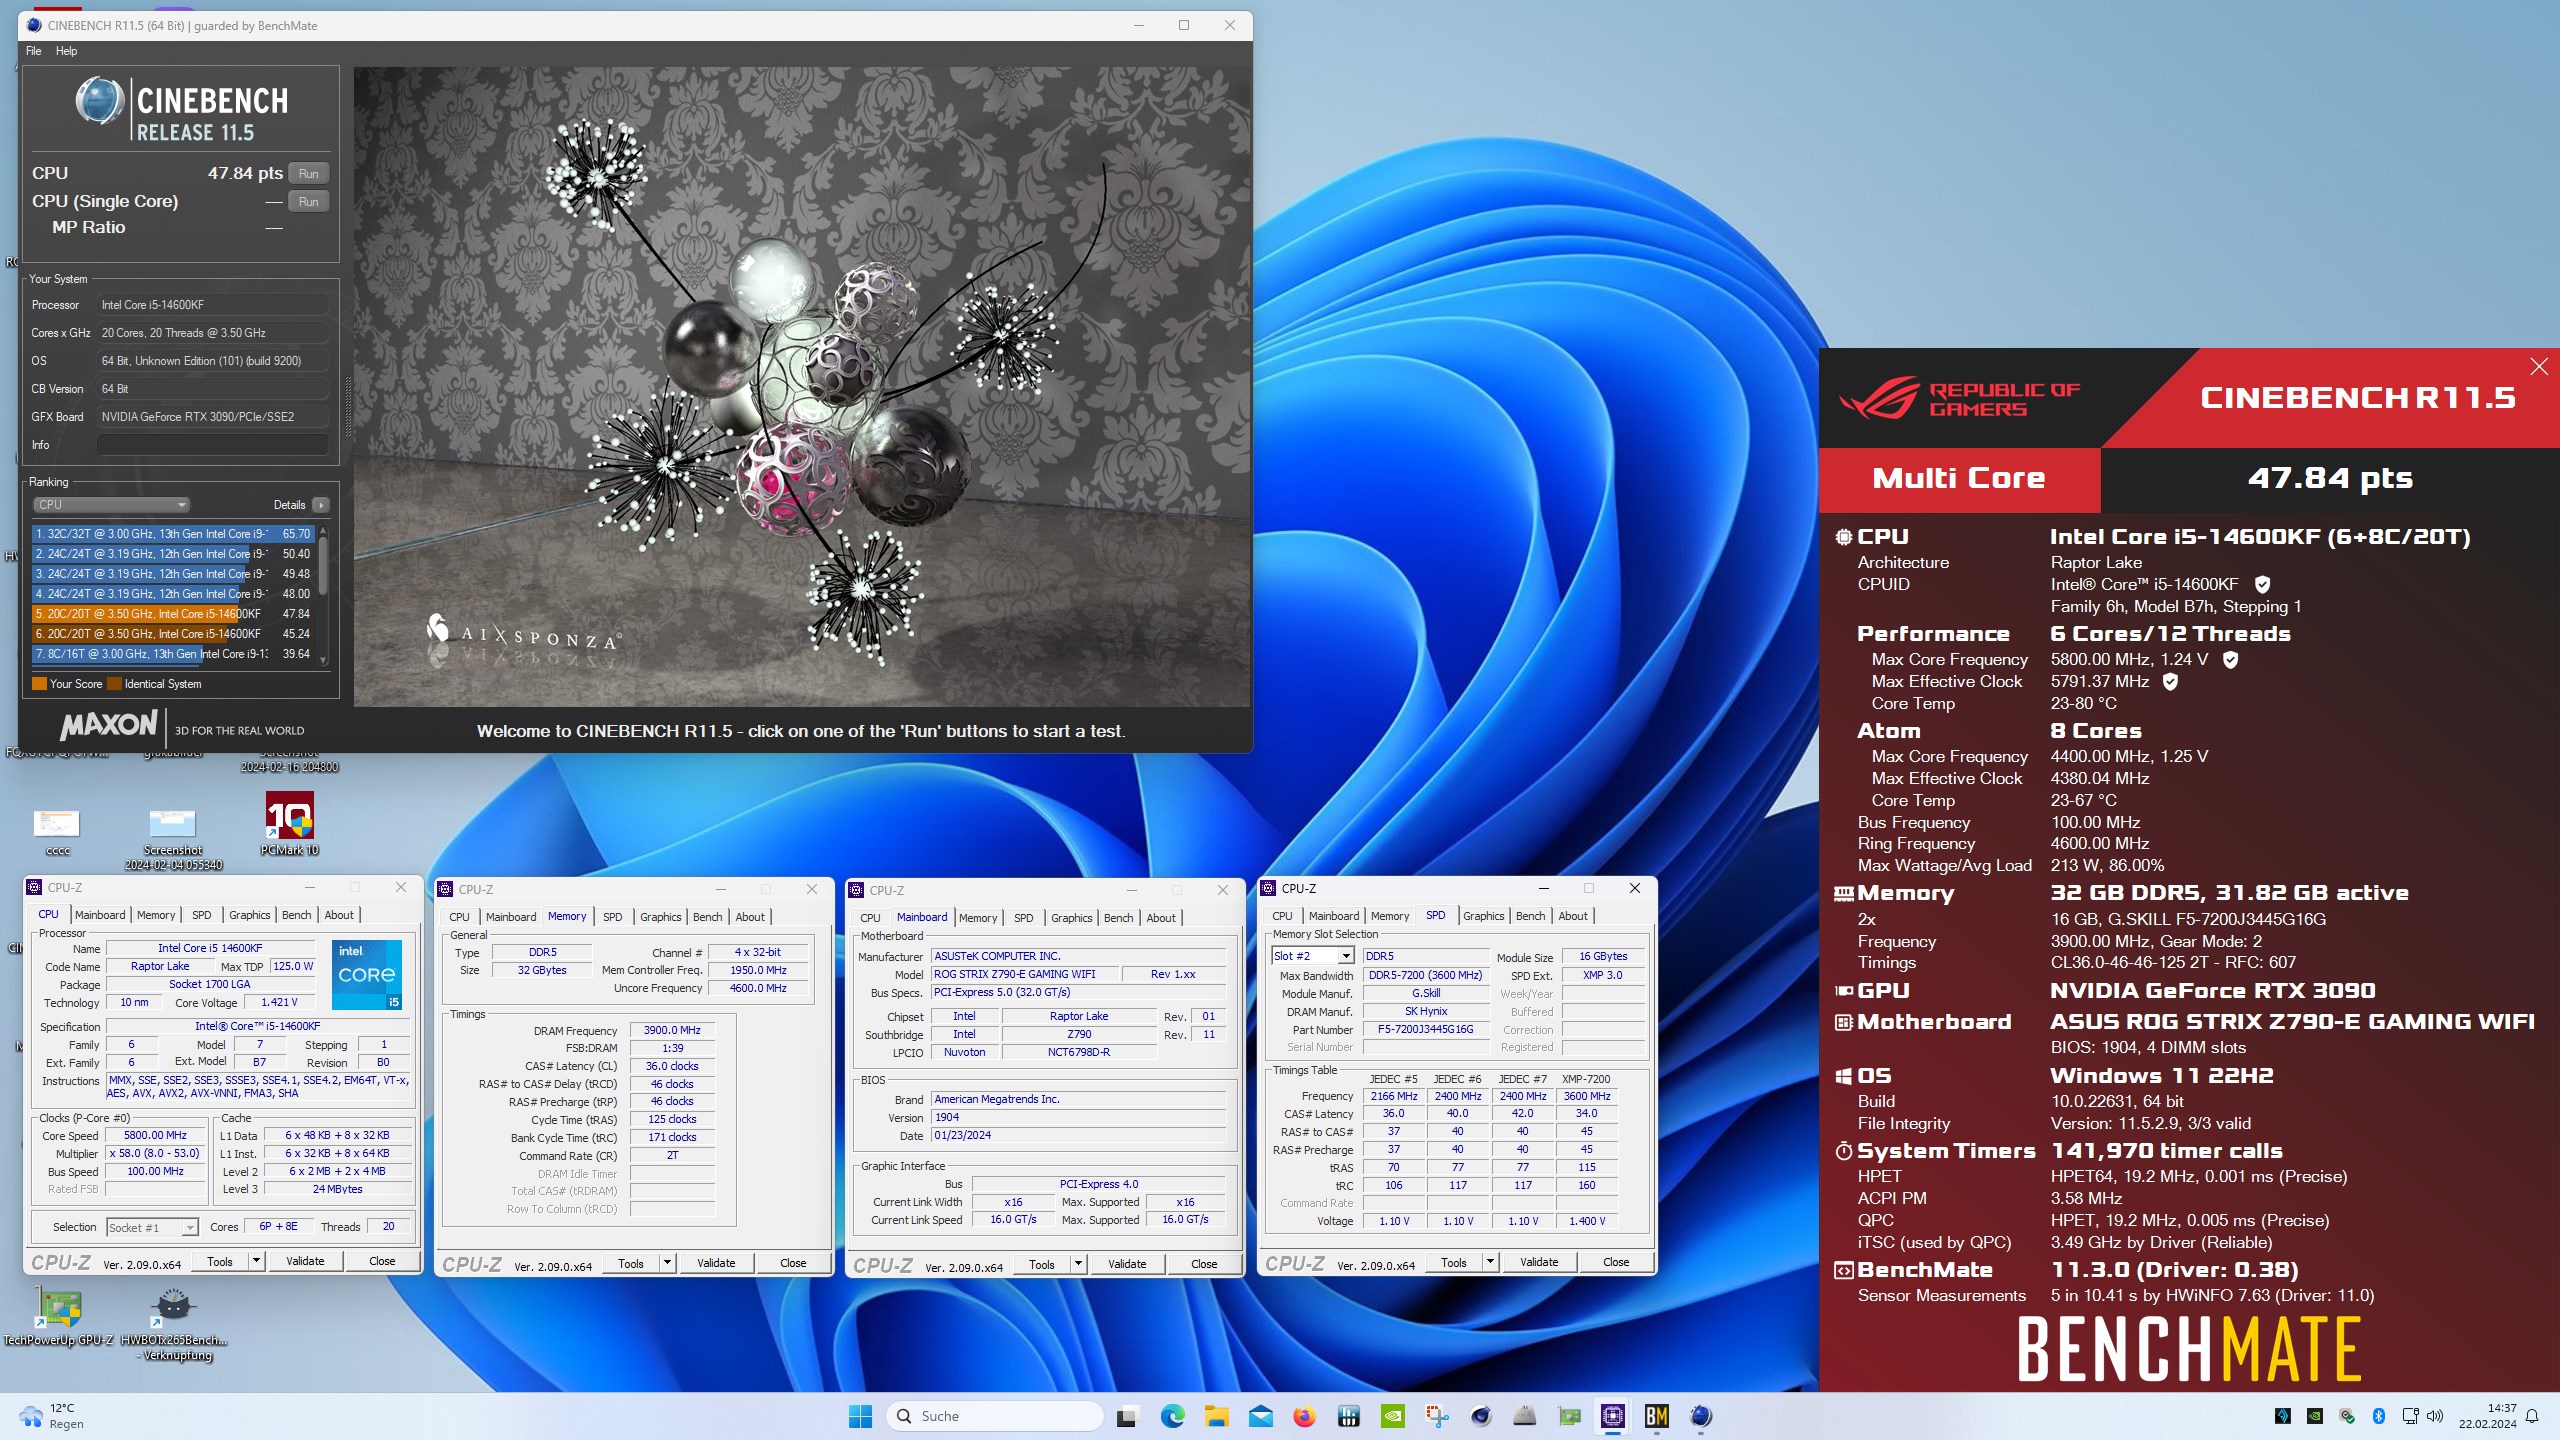Screen dimensions: 2560x1440
Task: Click the taskbar Suche search box
Action: tap(995, 1416)
